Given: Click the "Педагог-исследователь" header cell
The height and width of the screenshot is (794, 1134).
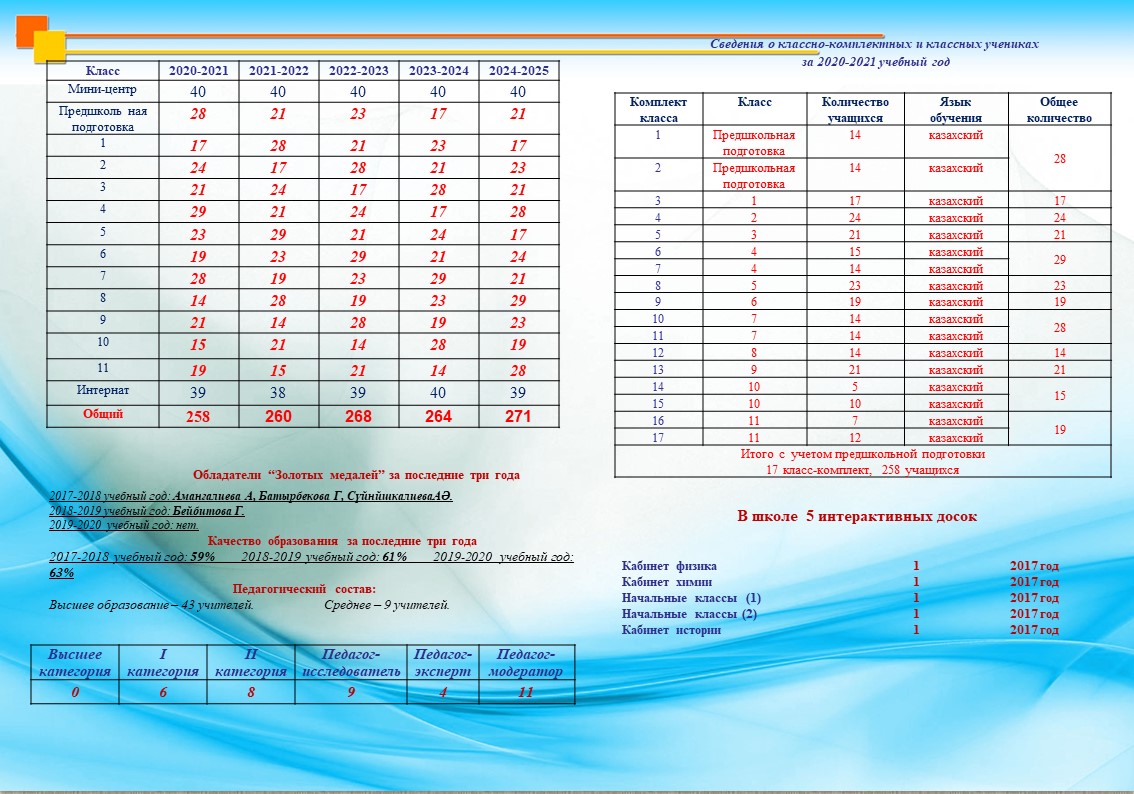Looking at the screenshot, I should point(351,663).
